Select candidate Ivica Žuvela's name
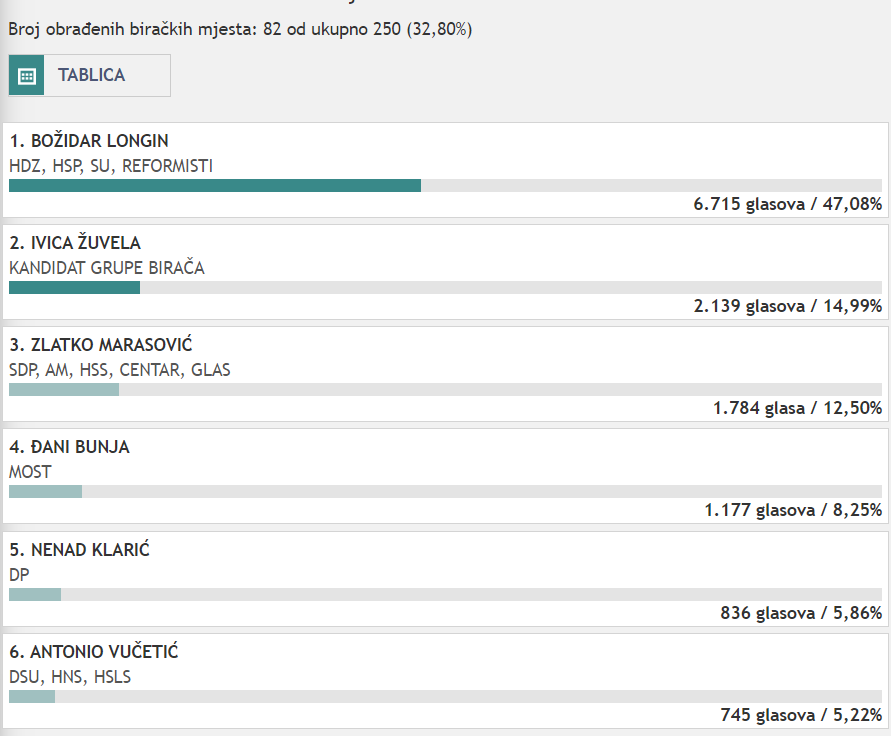The image size is (891, 736). pyautogui.click(x=75, y=243)
